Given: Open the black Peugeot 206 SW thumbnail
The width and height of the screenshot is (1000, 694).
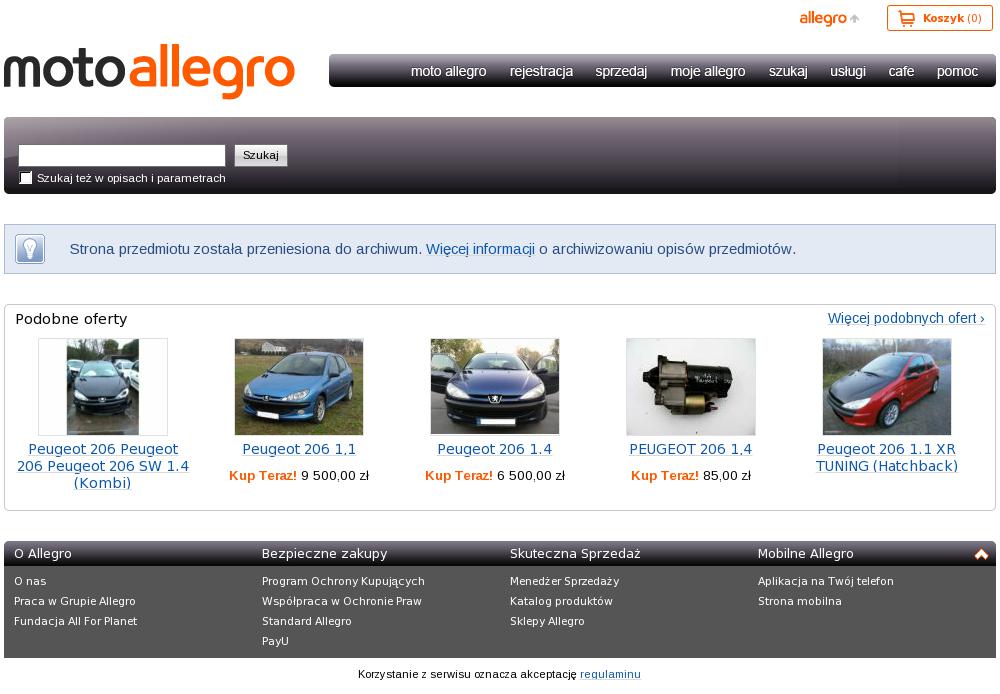Looking at the screenshot, I should pyautogui.click(x=103, y=387).
